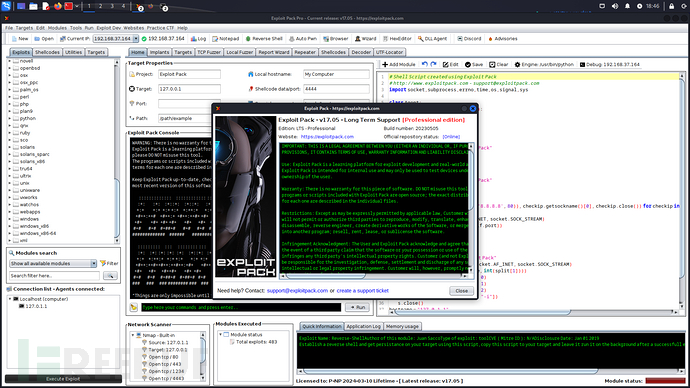Screen dimensions: 690x388
Task: Start the Wizard tool
Action: (x=366, y=39)
